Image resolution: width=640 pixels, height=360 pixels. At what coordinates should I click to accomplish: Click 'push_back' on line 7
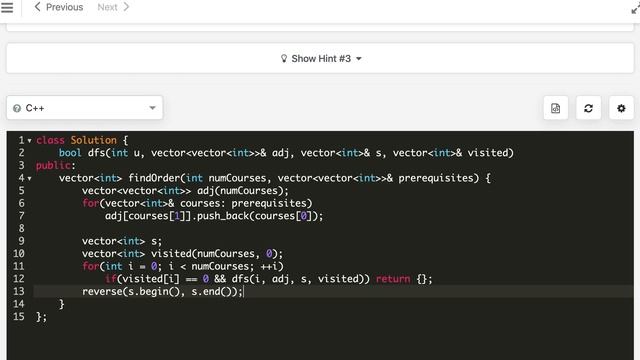(x=223, y=216)
